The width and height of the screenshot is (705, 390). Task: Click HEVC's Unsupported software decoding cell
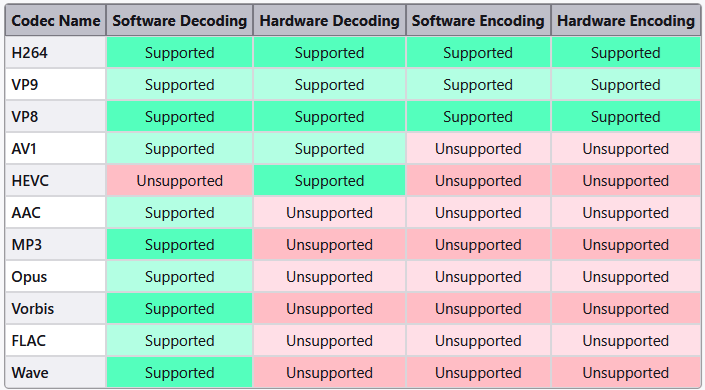tap(179, 180)
